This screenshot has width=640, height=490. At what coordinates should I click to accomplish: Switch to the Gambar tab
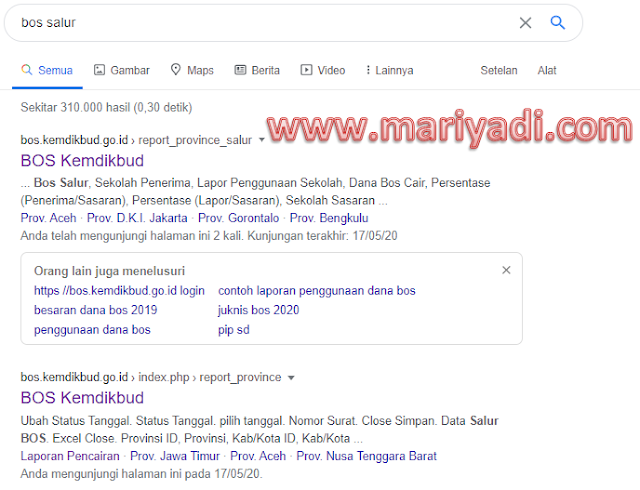click(x=122, y=70)
